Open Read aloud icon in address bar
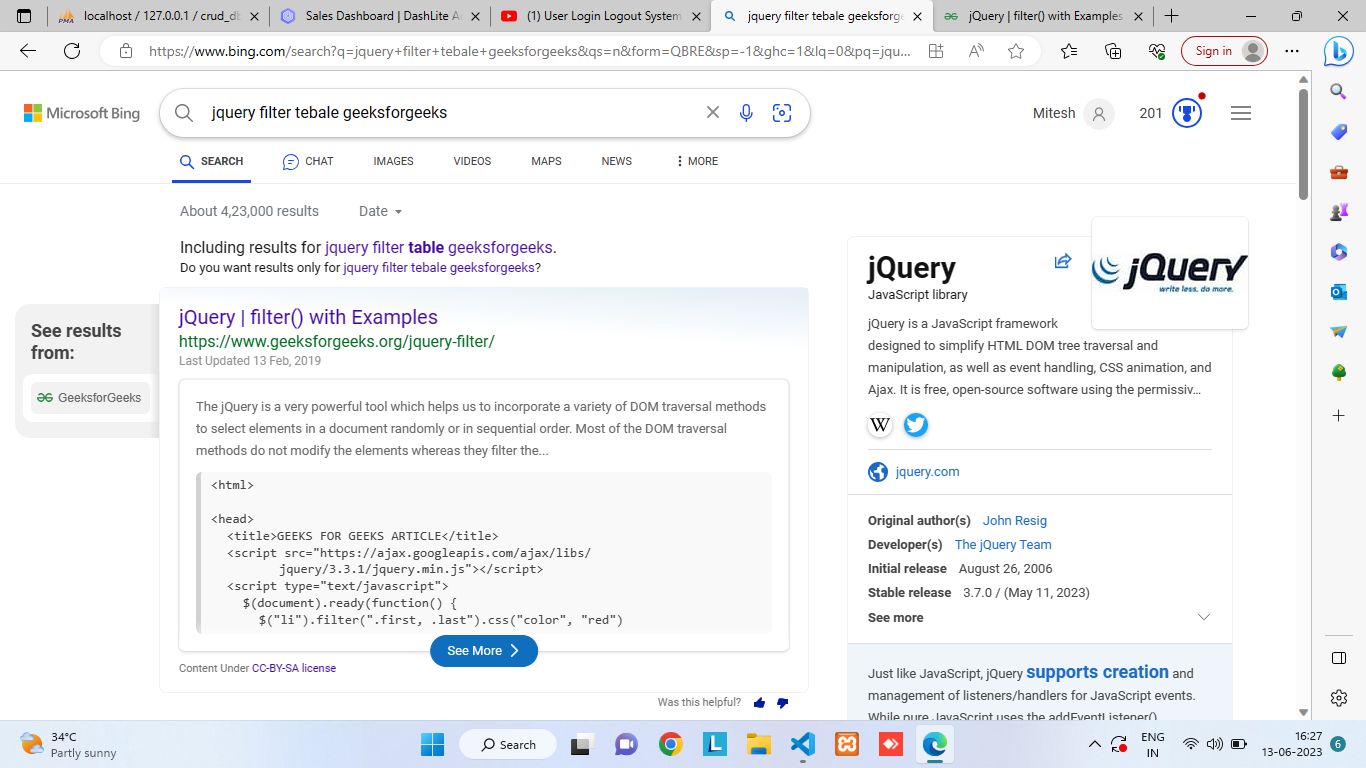 tap(977, 51)
